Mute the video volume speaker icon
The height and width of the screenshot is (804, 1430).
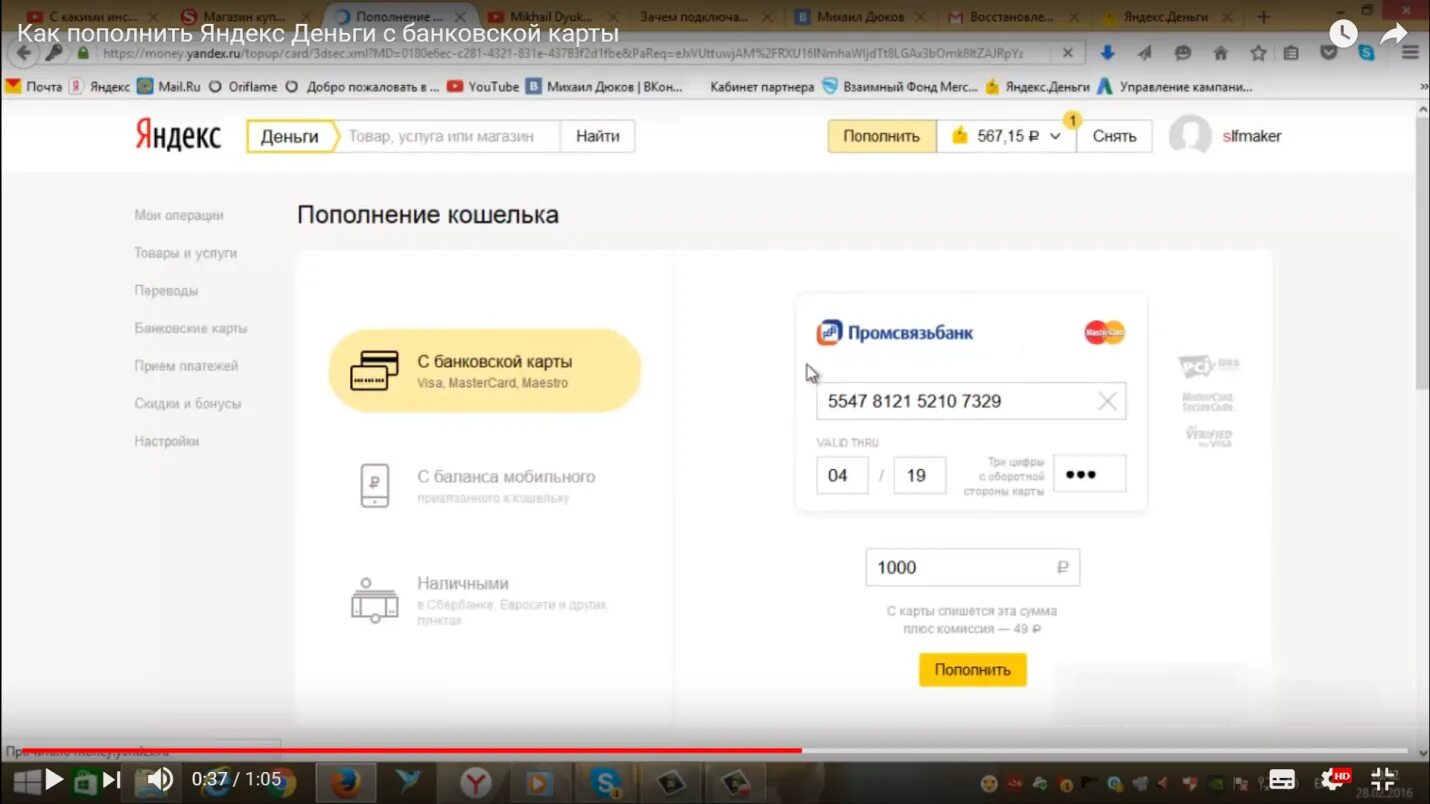click(159, 779)
